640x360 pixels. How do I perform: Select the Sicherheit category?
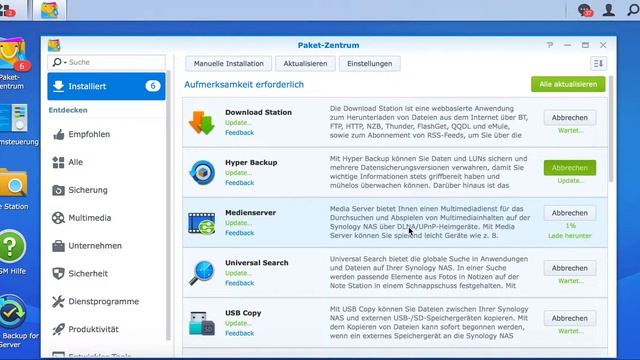(x=107, y=273)
